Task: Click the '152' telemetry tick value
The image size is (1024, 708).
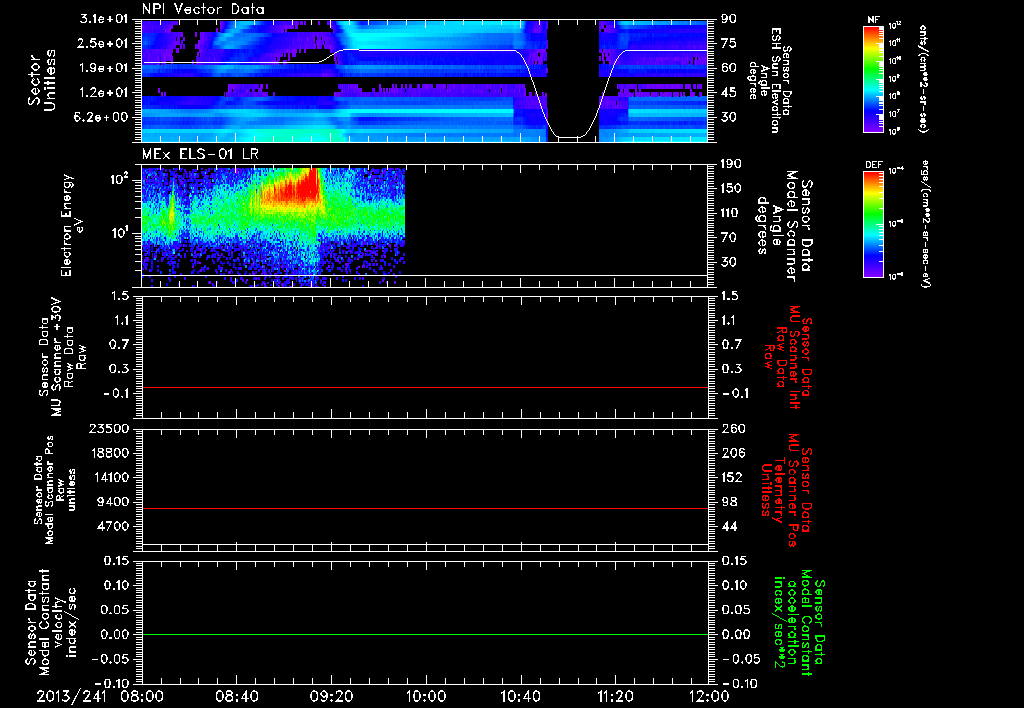Action: pyautogui.click(x=731, y=477)
